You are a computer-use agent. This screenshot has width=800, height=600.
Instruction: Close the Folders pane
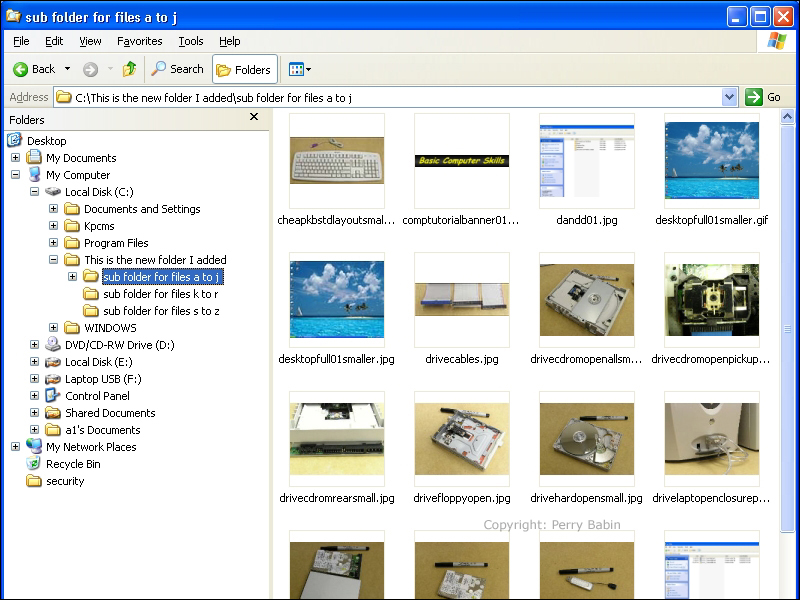(x=254, y=117)
